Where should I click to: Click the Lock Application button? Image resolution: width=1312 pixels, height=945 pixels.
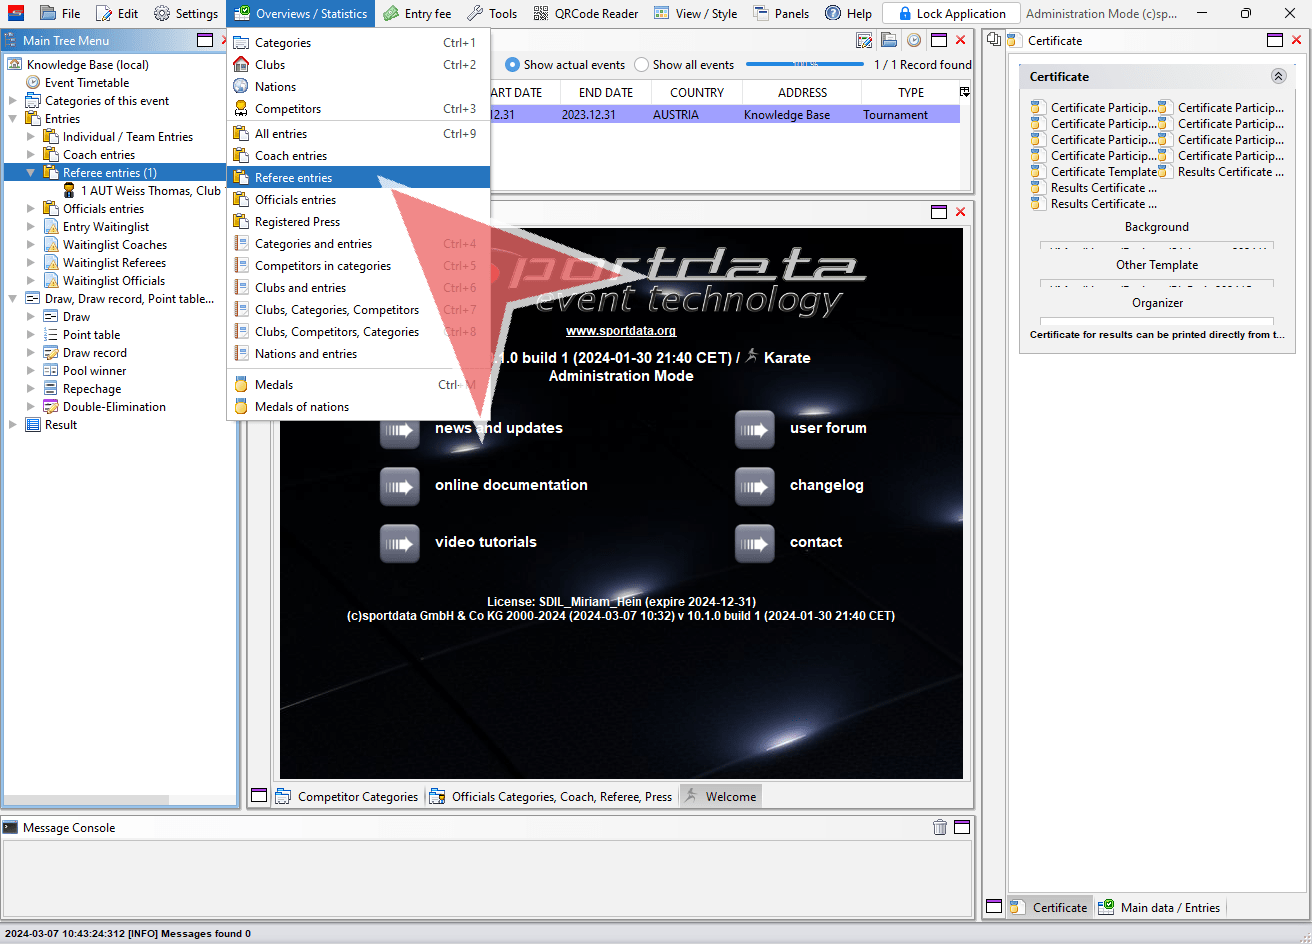tap(951, 14)
